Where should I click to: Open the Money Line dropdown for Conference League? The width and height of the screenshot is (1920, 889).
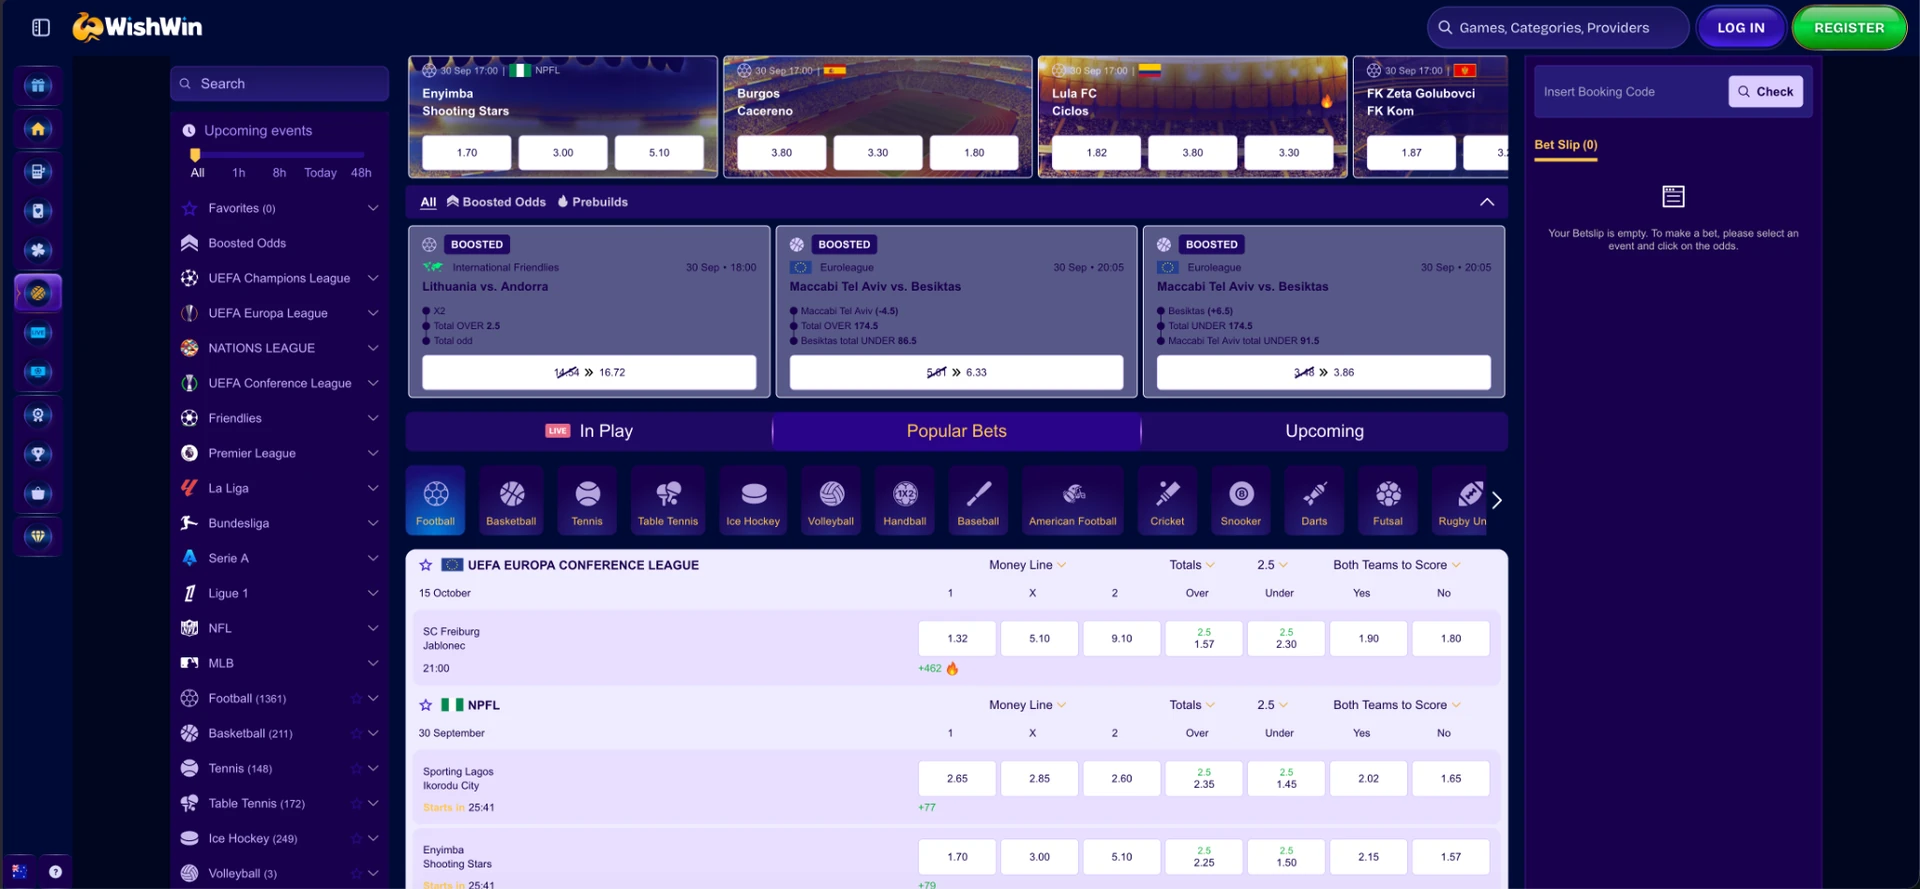(x=1027, y=565)
